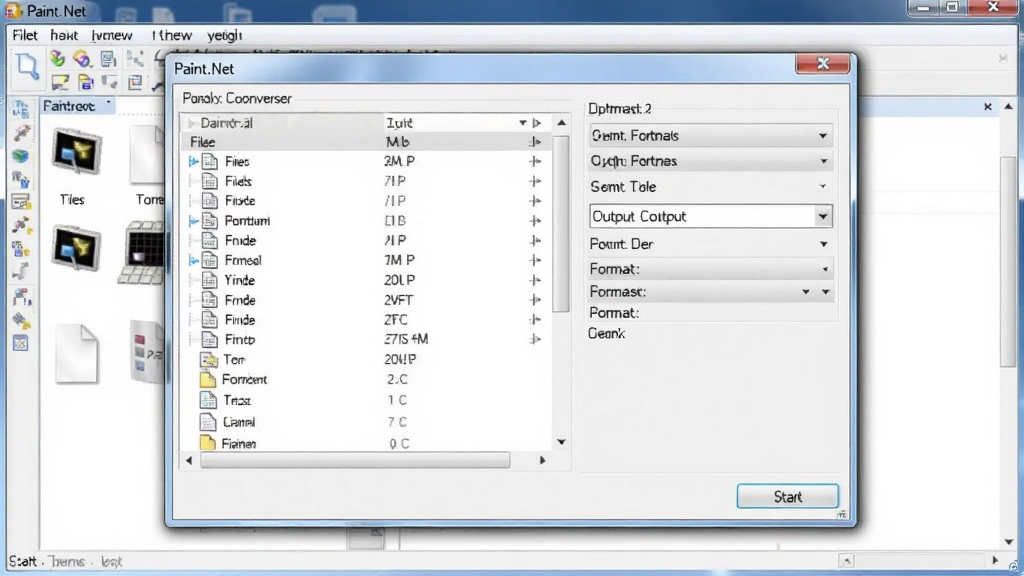The width and height of the screenshot is (1024, 576).
Task: Click the file list scroll-right arrow
Action: coord(542,460)
